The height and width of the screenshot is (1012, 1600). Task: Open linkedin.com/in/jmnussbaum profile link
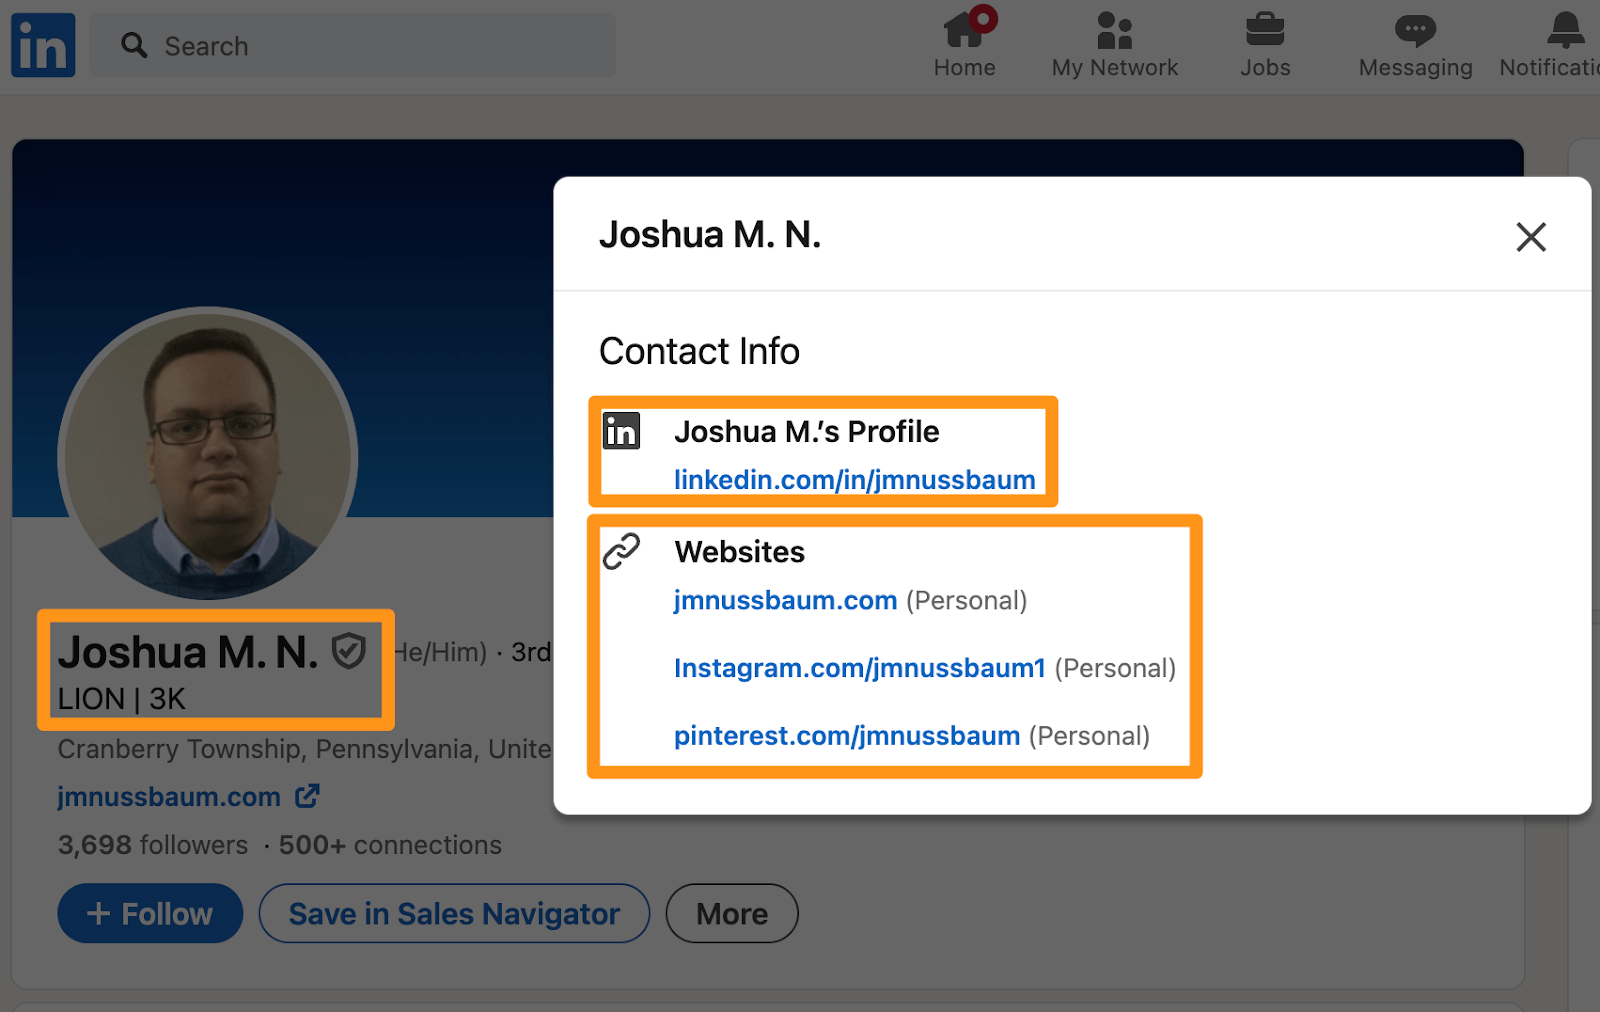[x=854, y=480]
